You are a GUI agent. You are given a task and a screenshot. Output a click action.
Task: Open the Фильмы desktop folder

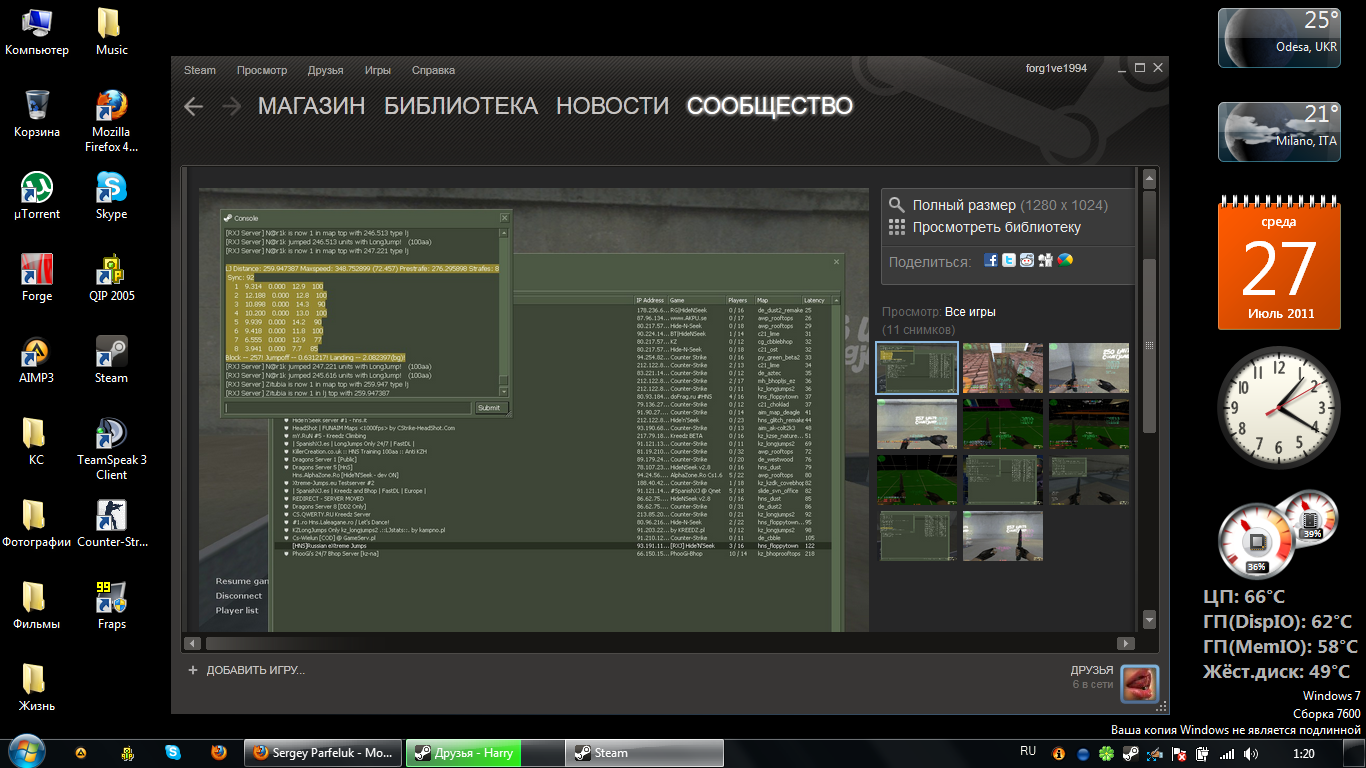(x=37, y=605)
